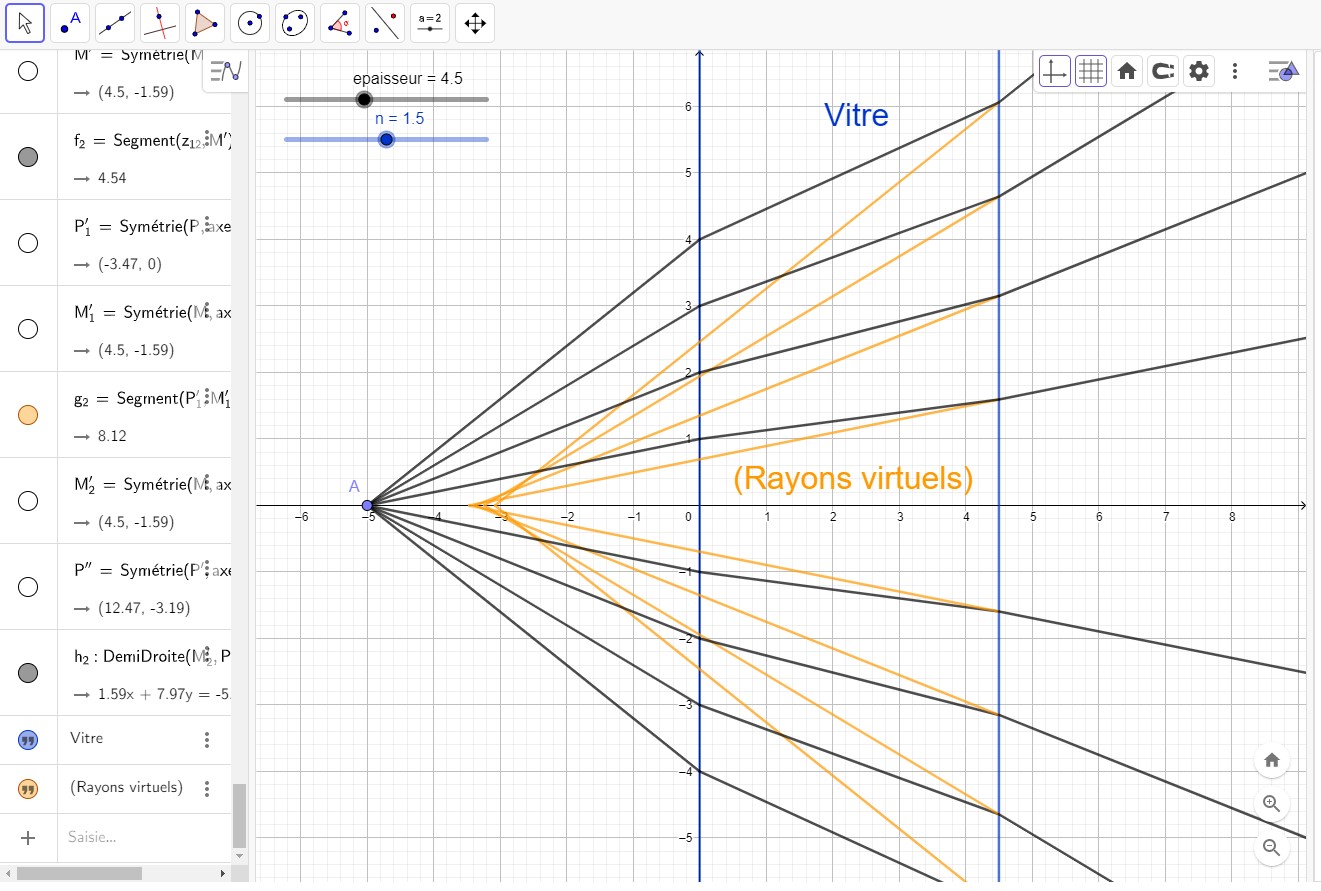Toggle the grid display button
Image resolution: width=1321 pixels, height=891 pixels.
pyautogui.click(x=1090, y=71)
